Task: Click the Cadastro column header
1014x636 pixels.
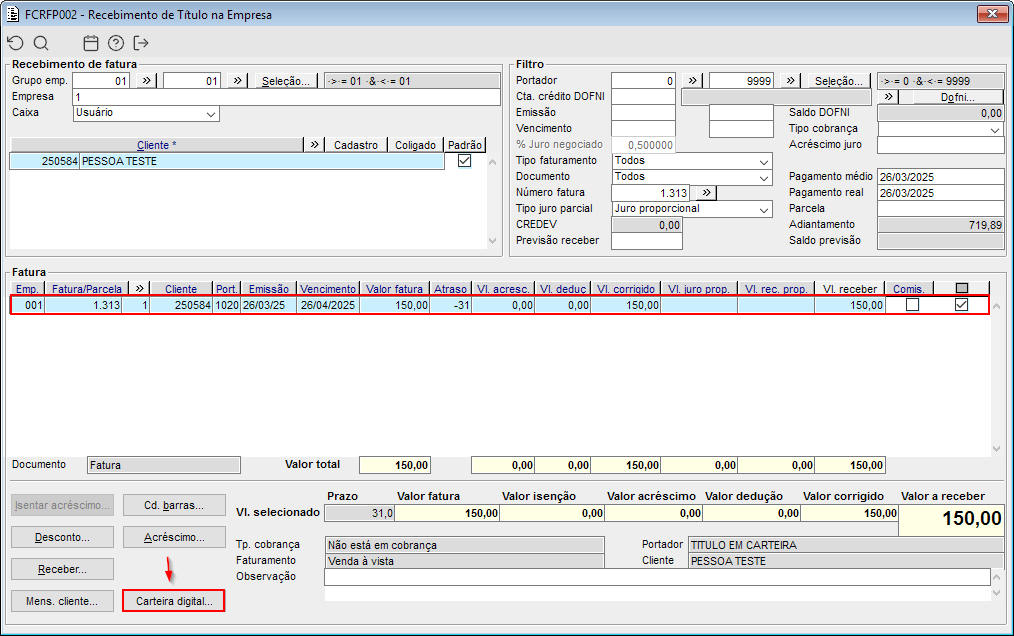Action: 356,145
